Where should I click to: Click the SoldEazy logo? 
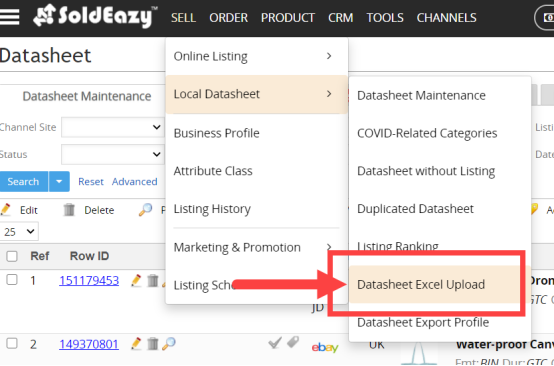pos(95,16)
